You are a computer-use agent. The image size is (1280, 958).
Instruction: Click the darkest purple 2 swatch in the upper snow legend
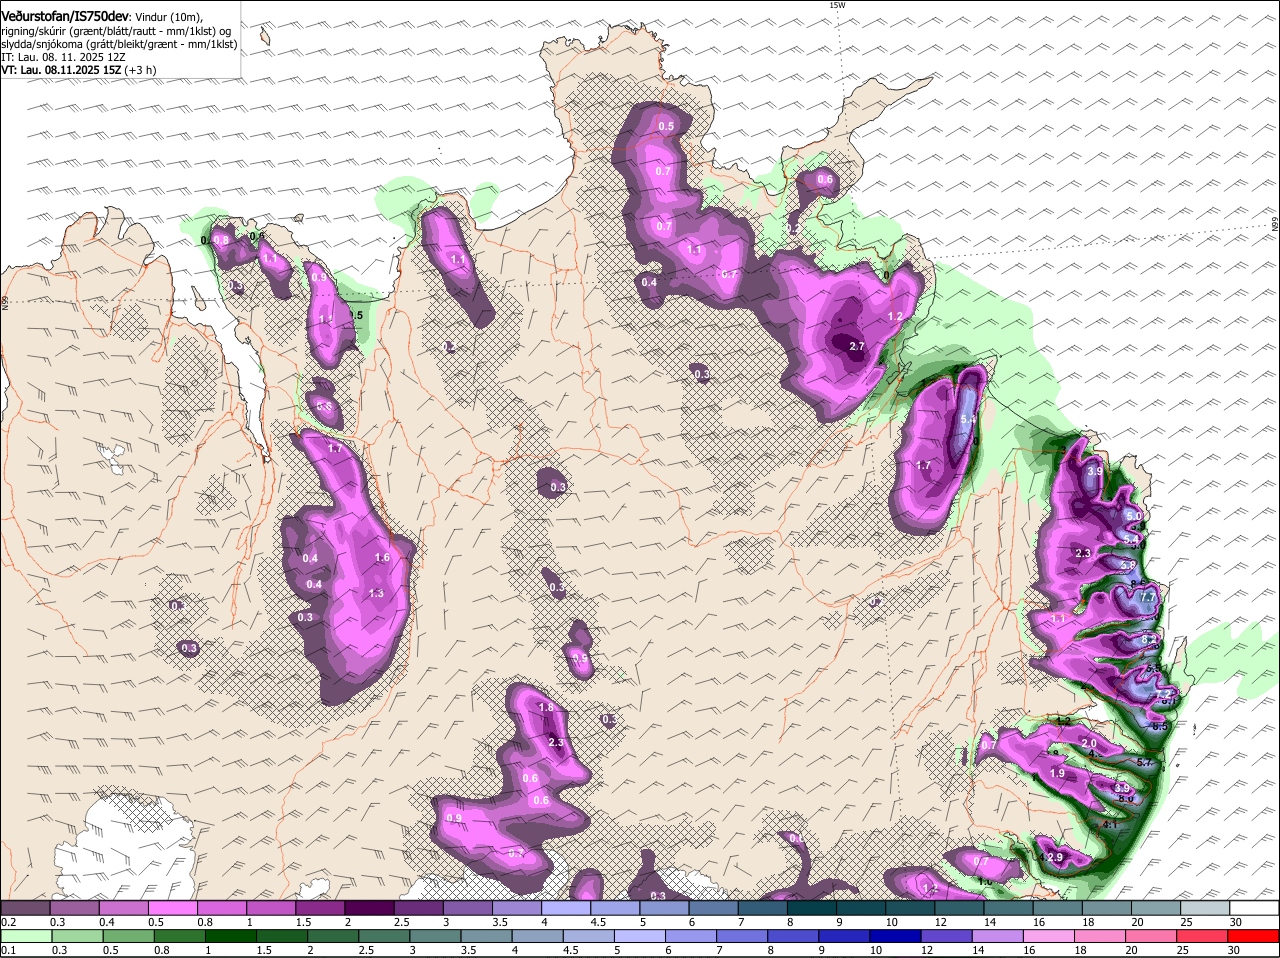pyautogui.click(x=369, y=908)
